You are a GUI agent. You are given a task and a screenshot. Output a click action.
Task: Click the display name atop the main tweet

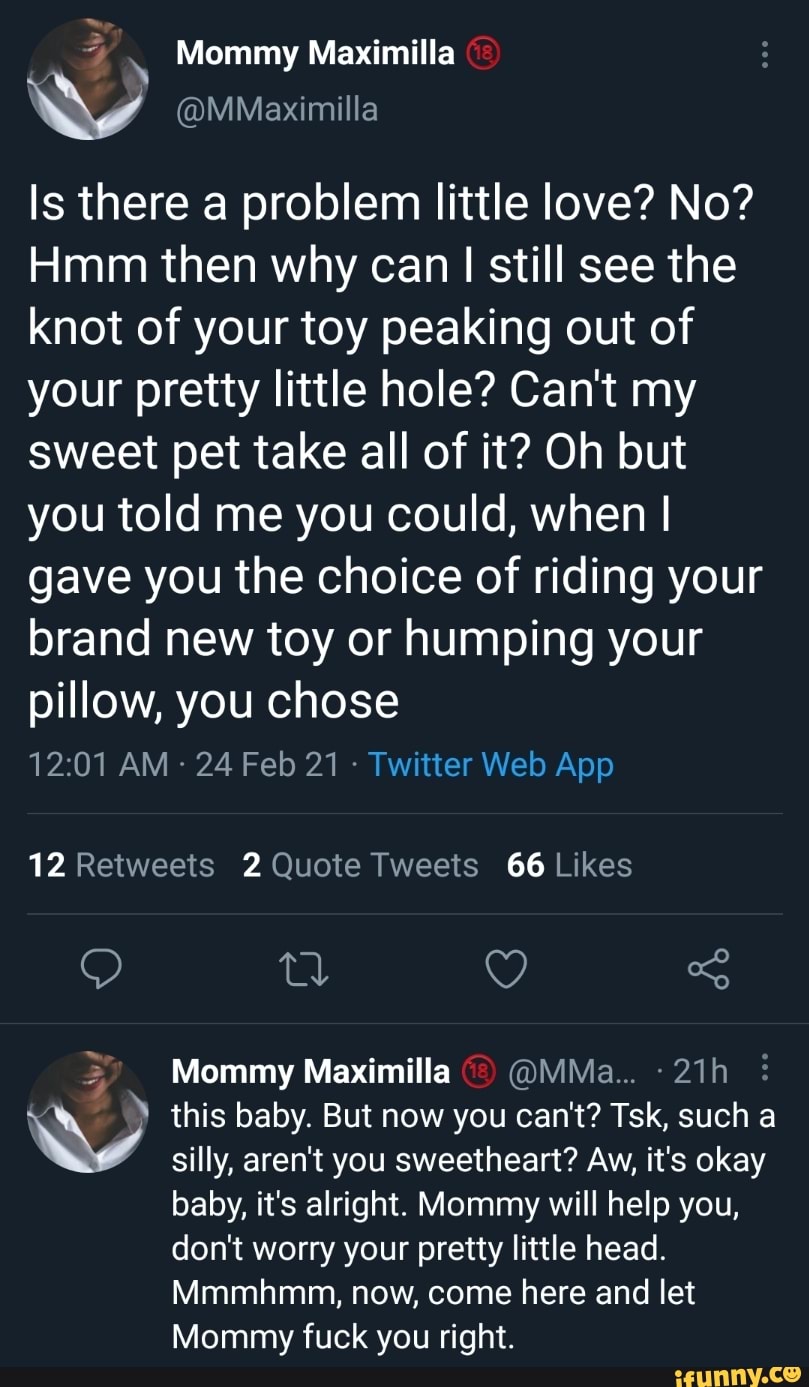315,54
